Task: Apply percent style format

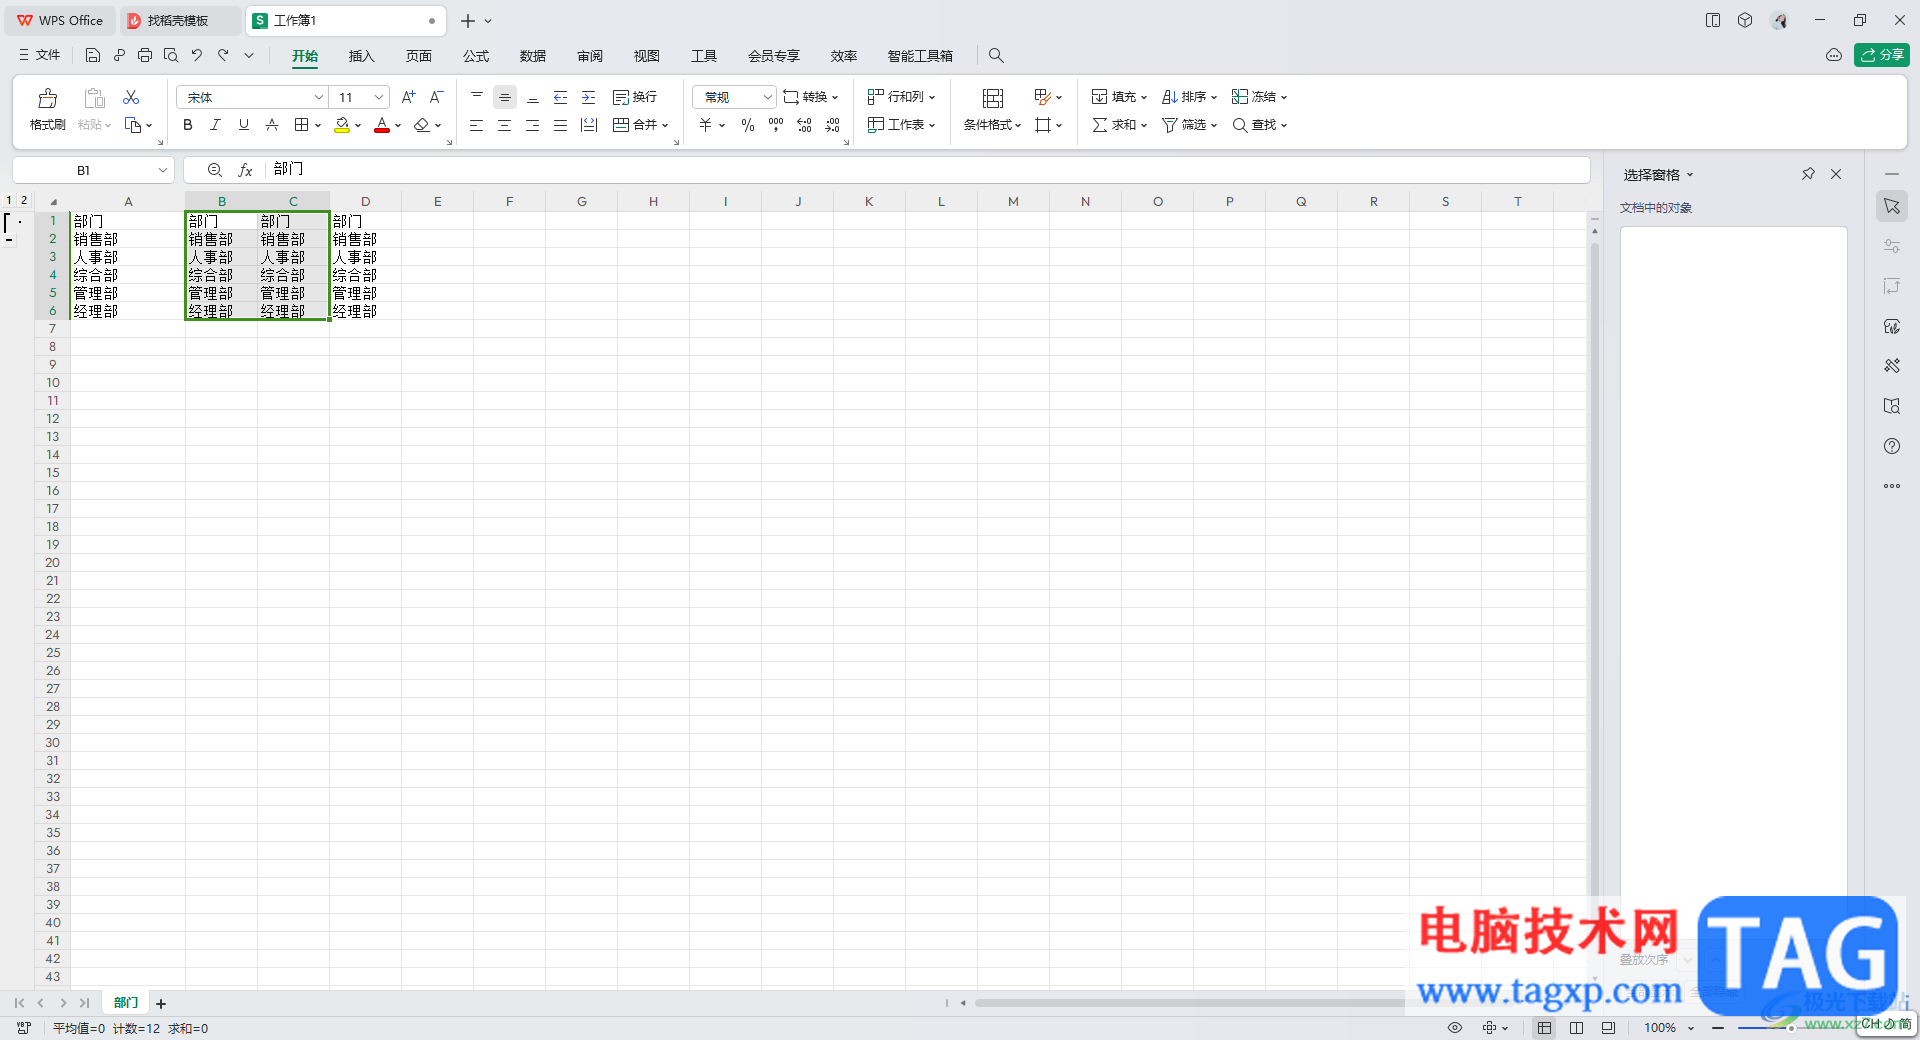Action: [x=748, y=125]
